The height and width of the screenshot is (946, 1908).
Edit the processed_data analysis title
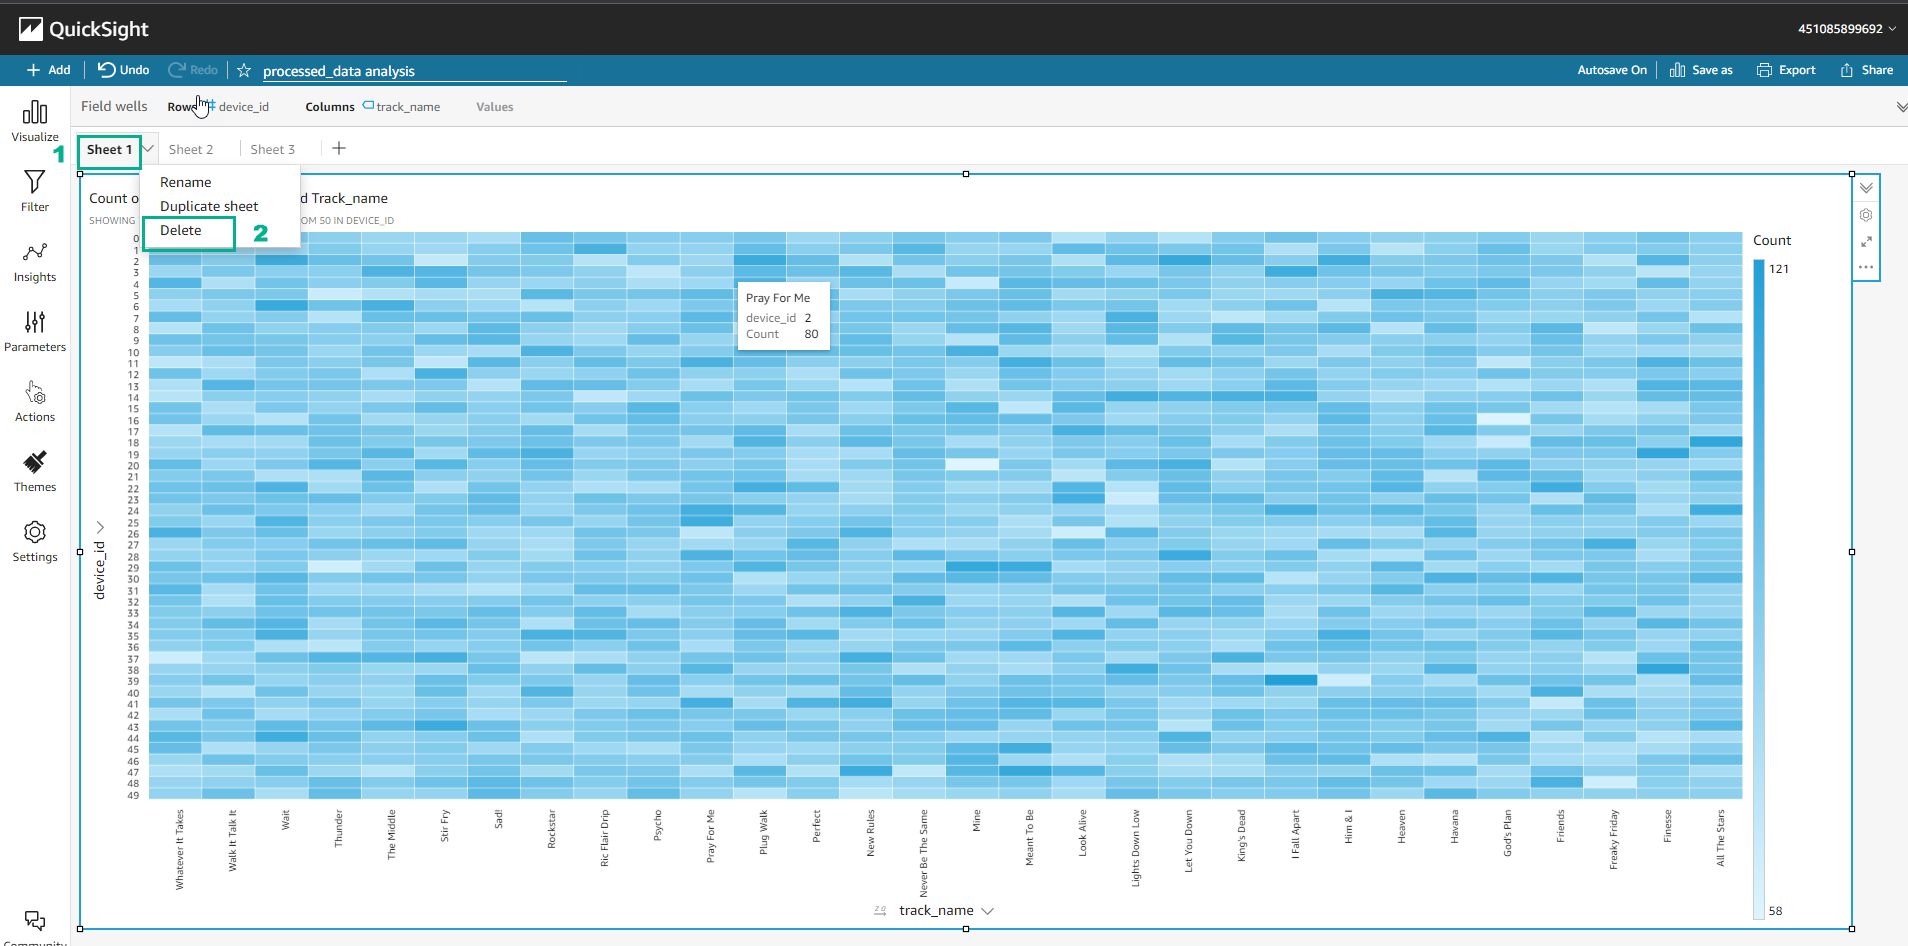pos(413,71)
